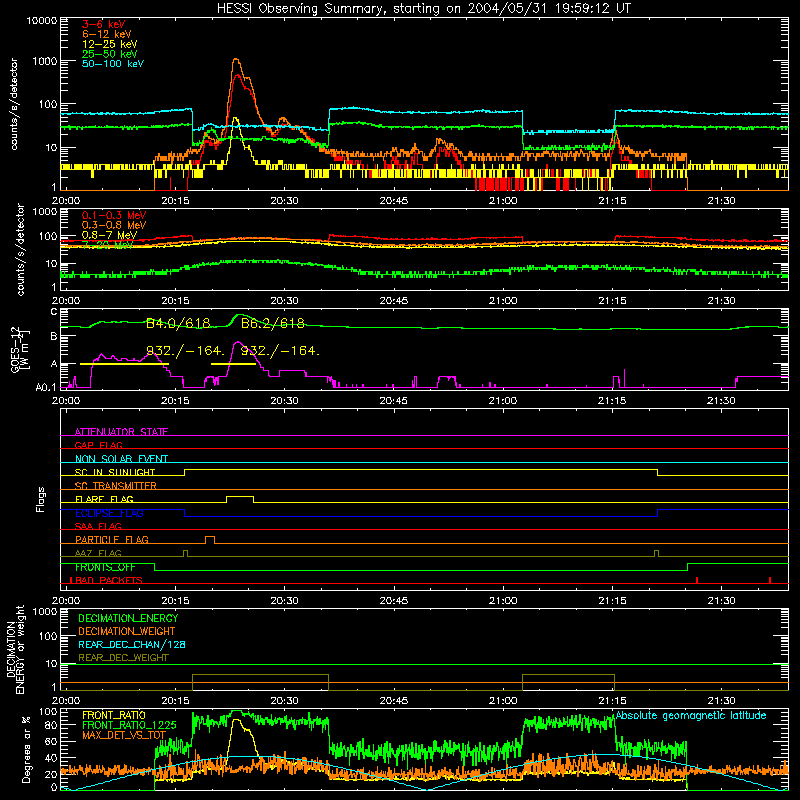Click the Degrees or % axis label
The height and width of the screenshot is (800, 800).
coord(26,749)
